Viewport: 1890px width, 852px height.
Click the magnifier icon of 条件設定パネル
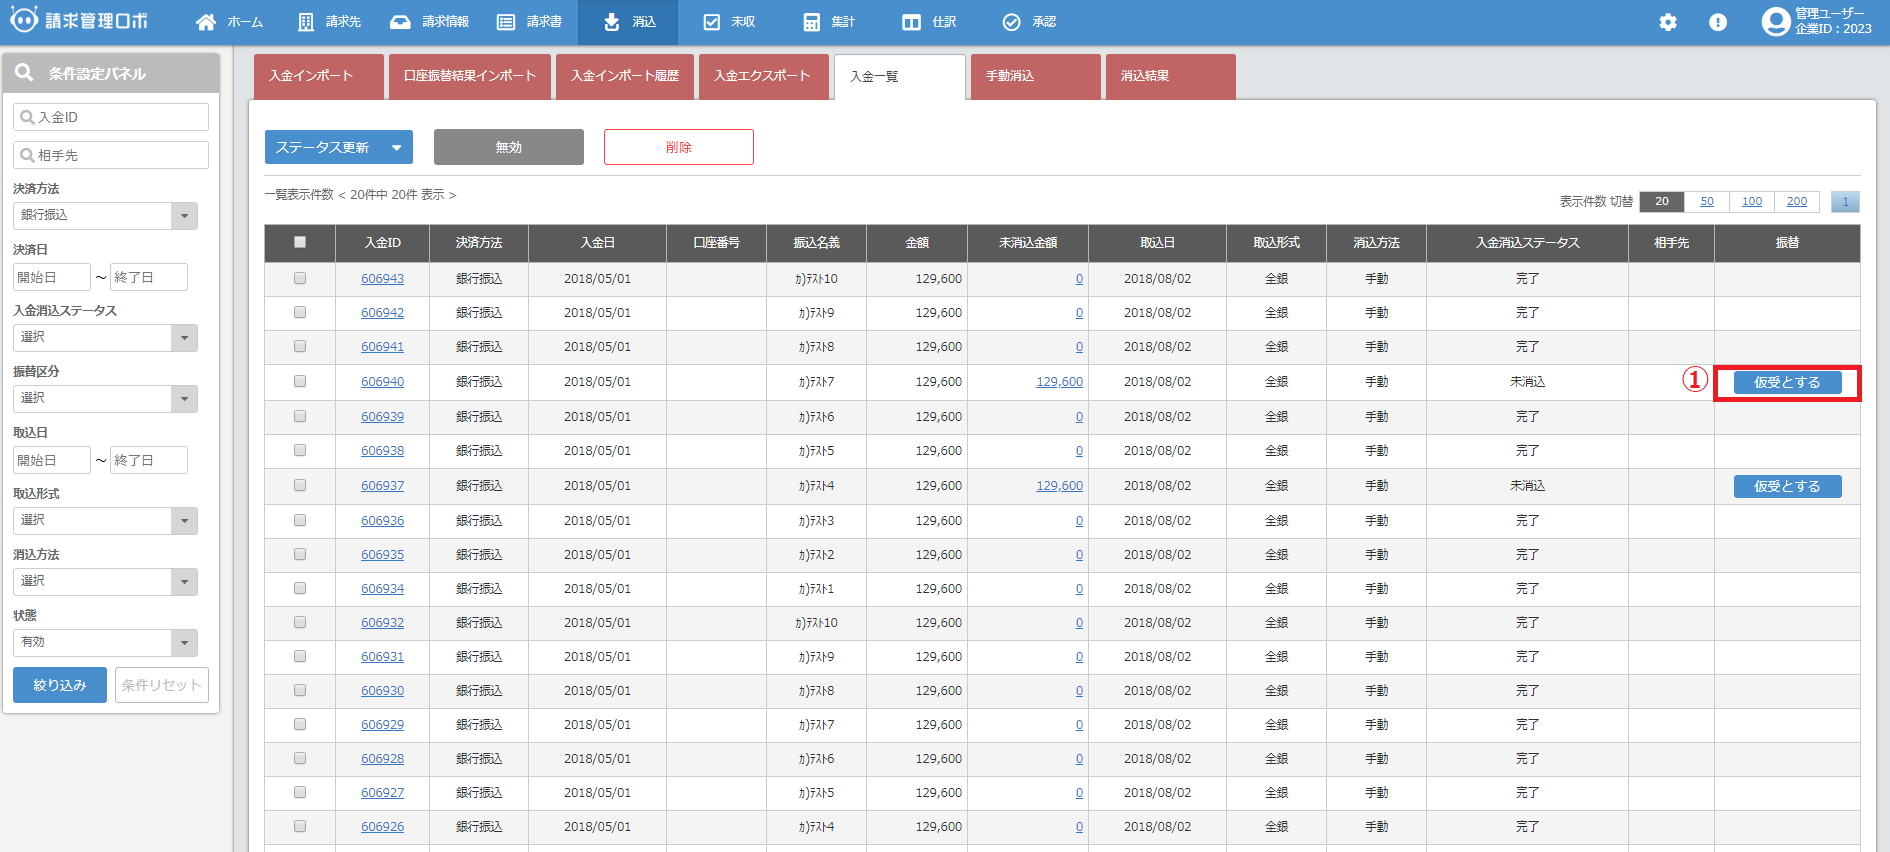25,73
